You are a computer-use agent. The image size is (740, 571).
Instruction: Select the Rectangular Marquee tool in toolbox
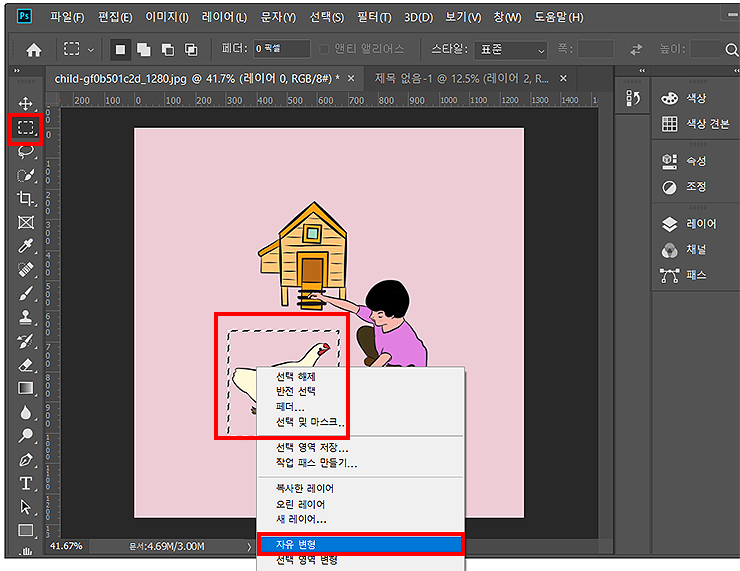tap(25, 127)
